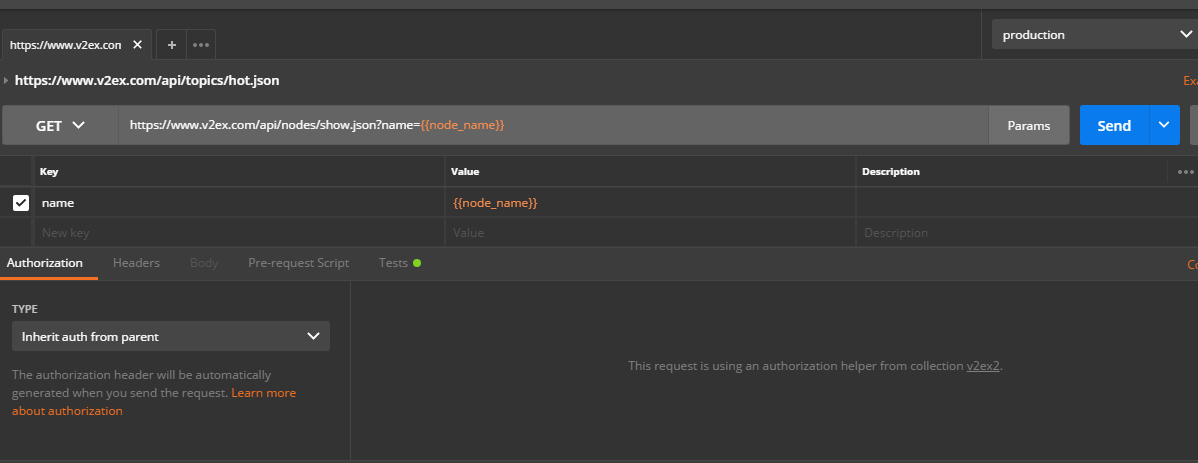Open params table more options dots

[x=1185, y=172]
